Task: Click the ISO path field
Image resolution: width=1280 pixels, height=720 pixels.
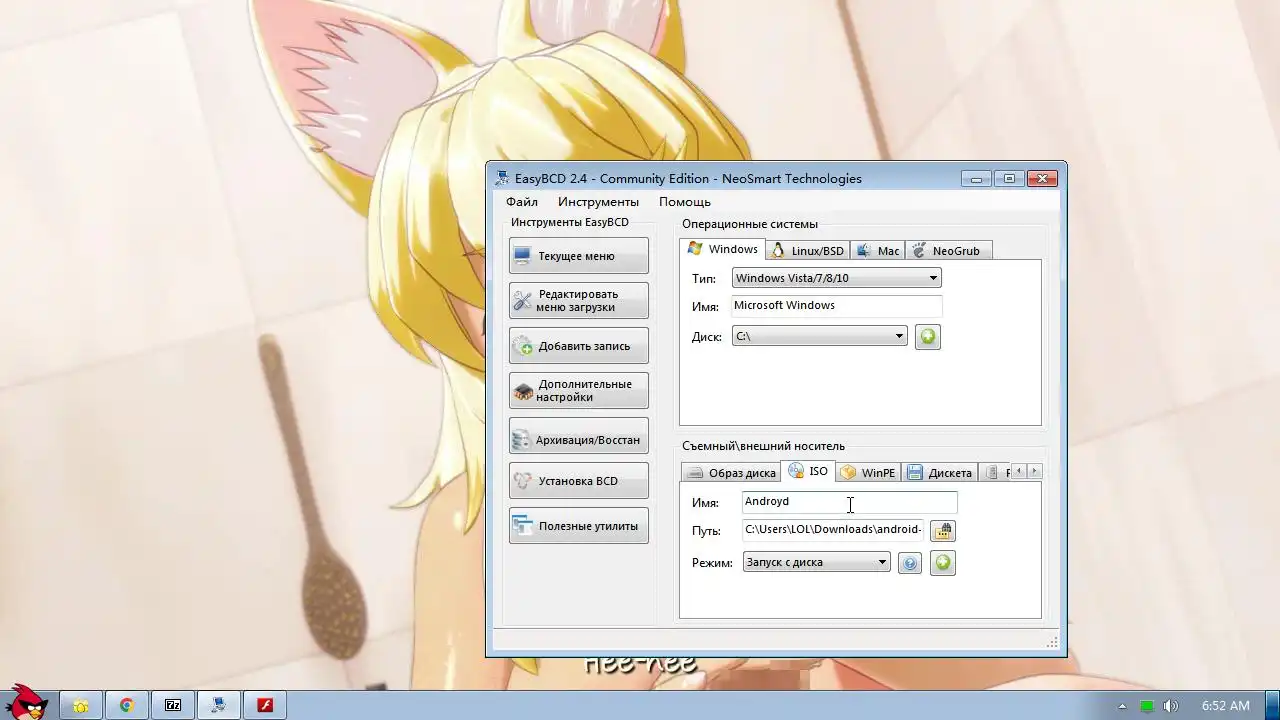Action: (x=833, y=530)
